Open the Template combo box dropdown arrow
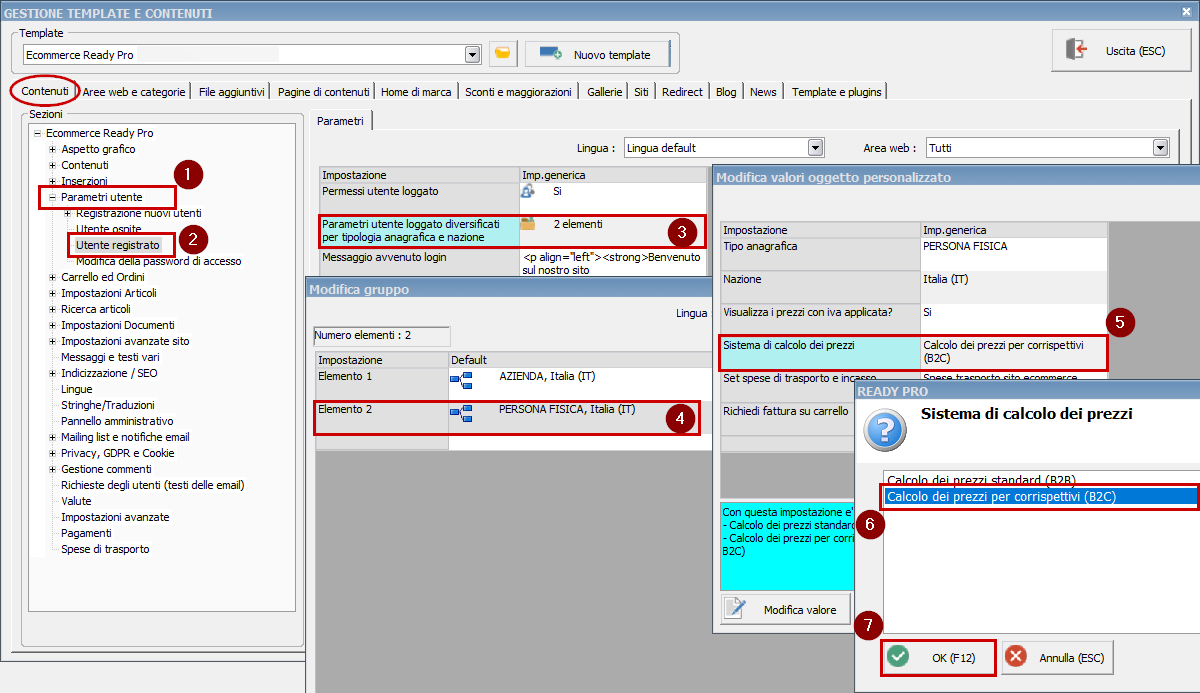 click(x=472, y=54)
